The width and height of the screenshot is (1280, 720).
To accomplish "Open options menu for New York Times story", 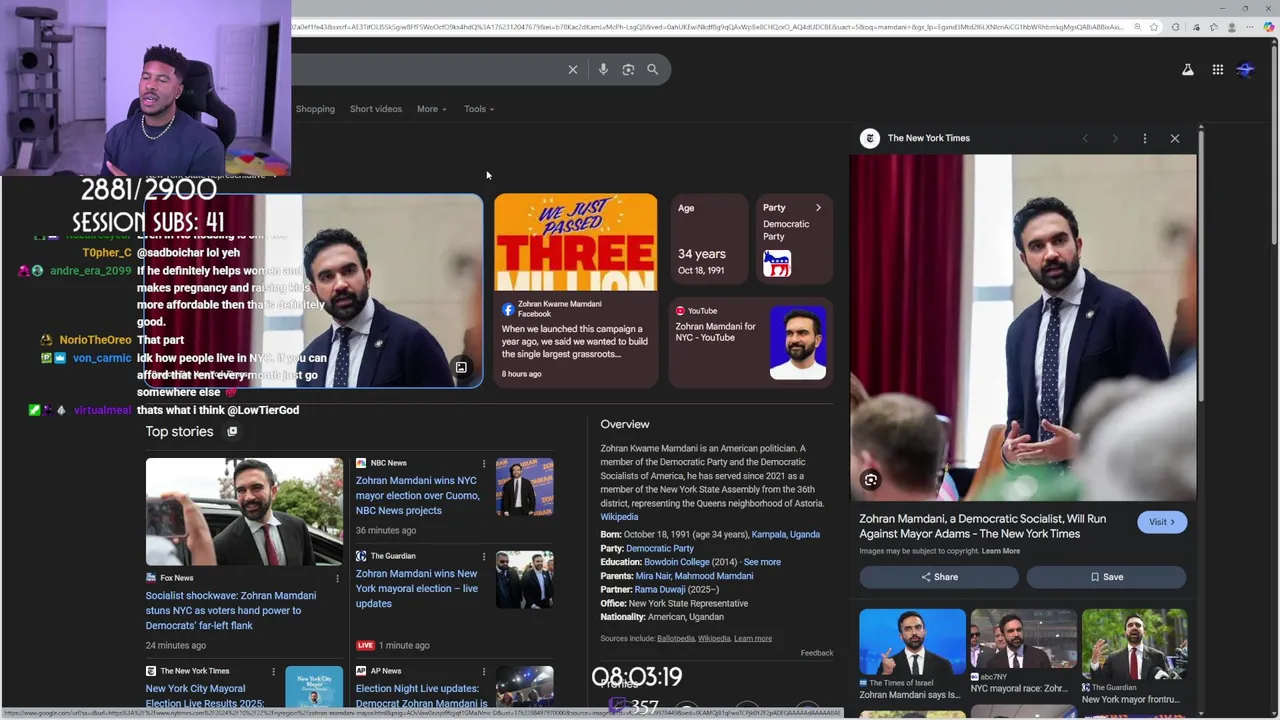I will click(x=274, y=671).
